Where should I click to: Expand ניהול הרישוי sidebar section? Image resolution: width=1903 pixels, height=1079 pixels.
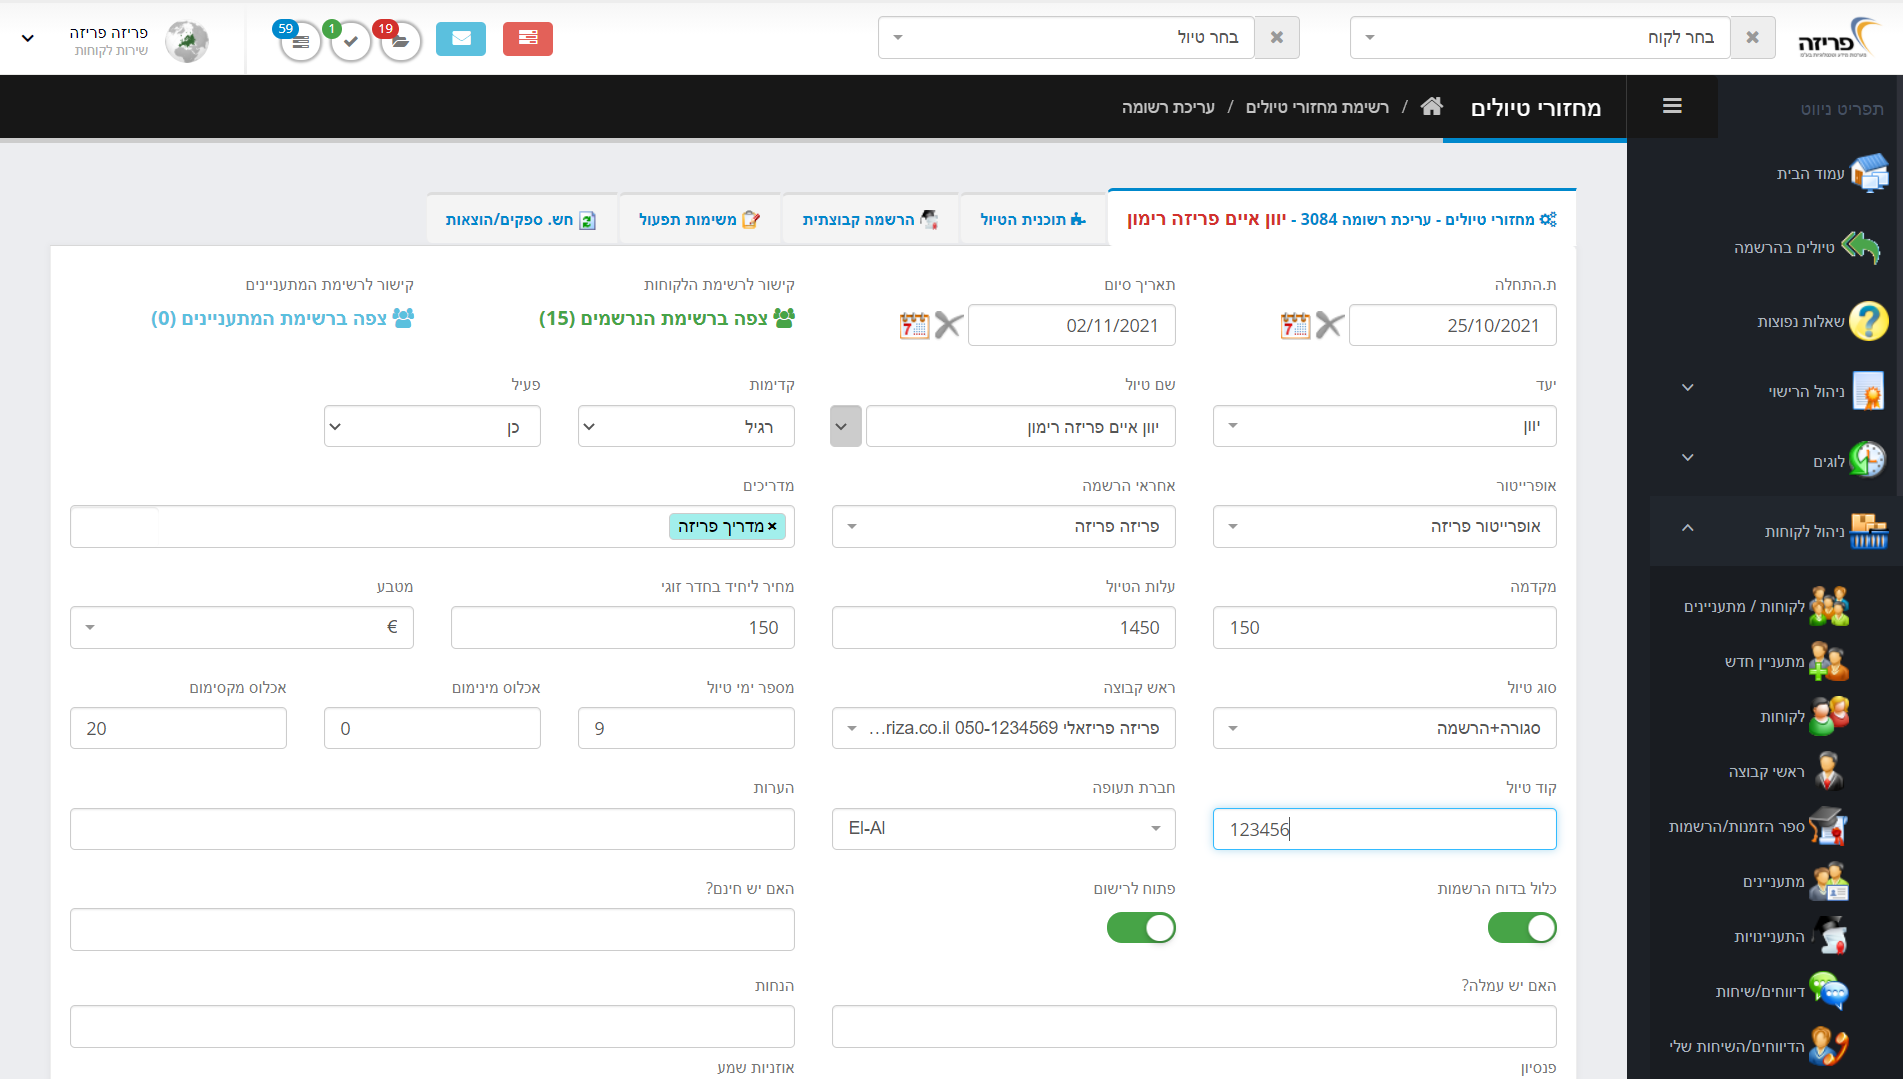click(x=1688, y=388)
